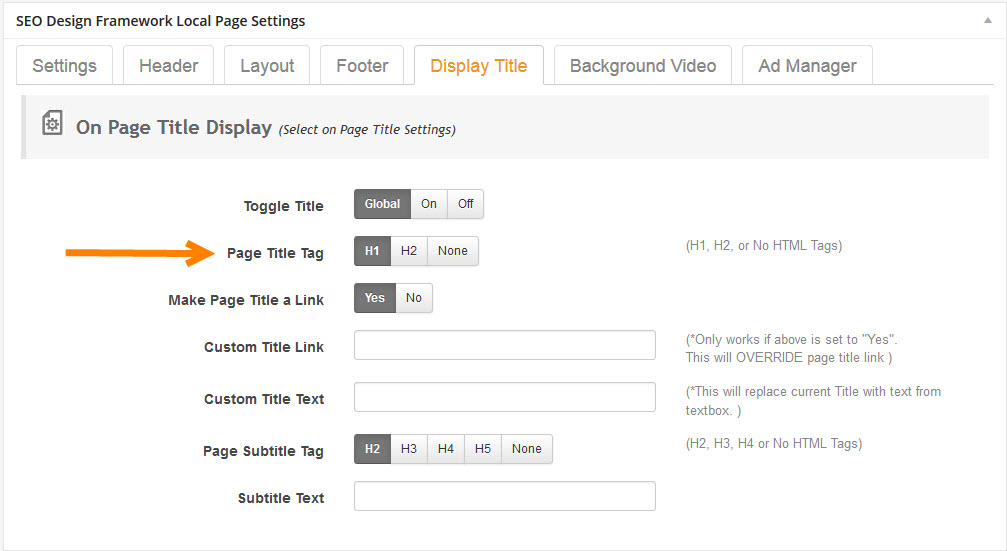The height and width of the screenshot is (551, 1007).
Task: Set Page Title Tag to None
Action: (x=453, y=251)
